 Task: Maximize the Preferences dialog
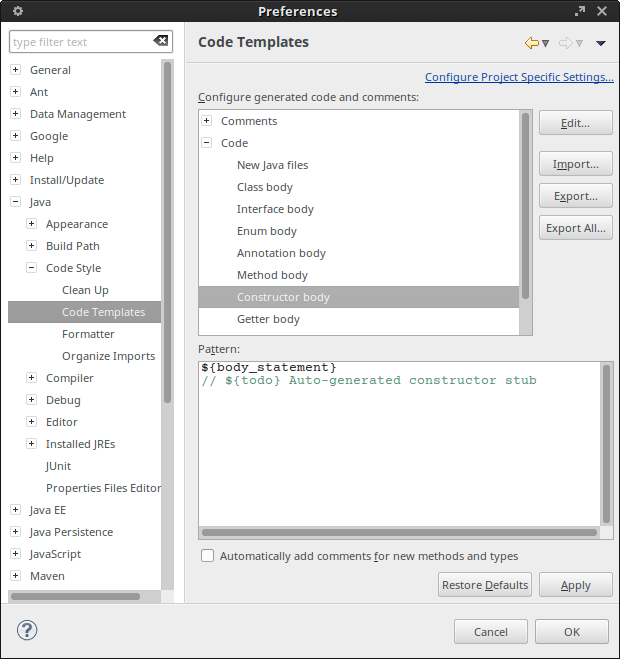point(580,11)
